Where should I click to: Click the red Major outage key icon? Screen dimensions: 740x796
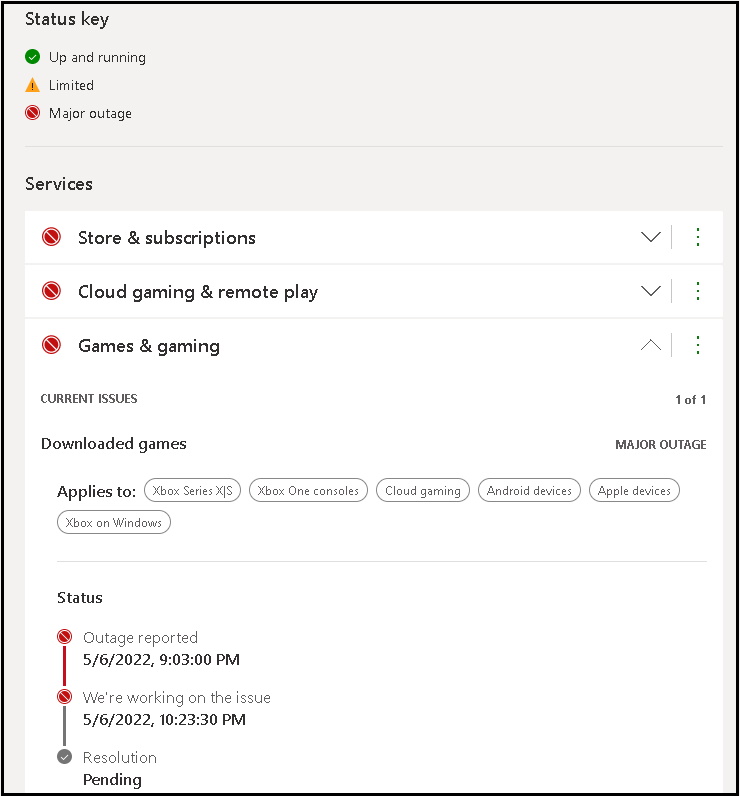click(32, 113)
